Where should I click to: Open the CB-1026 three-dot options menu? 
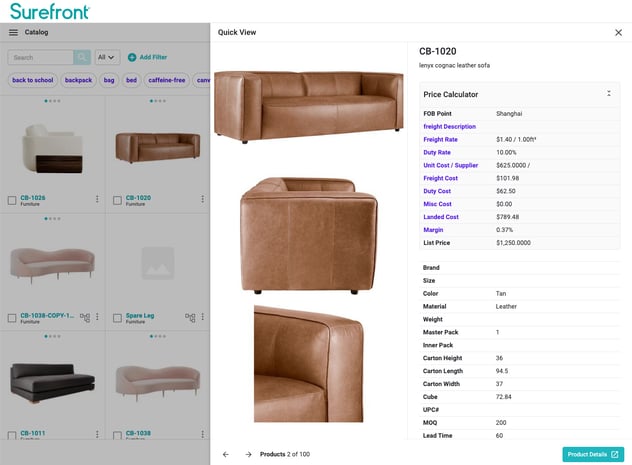coord(97,199)
